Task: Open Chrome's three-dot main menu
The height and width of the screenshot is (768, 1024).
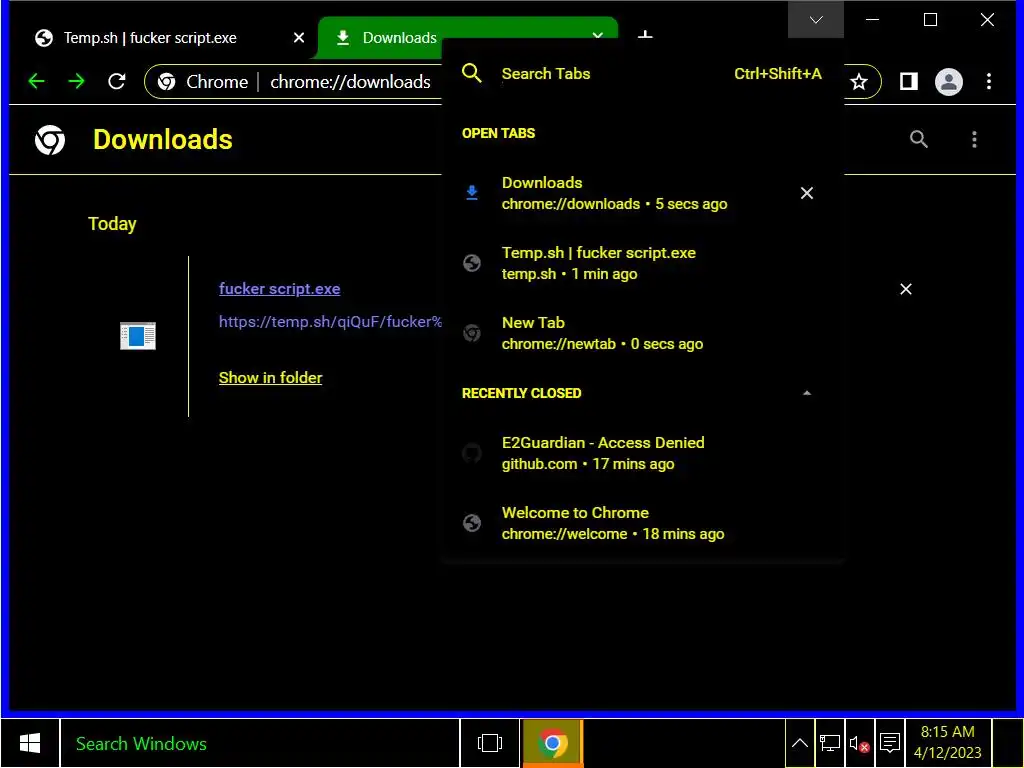Action: pos(989,82)
